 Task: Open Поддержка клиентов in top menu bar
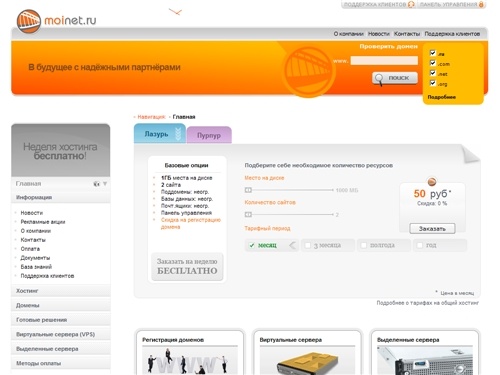452,34
